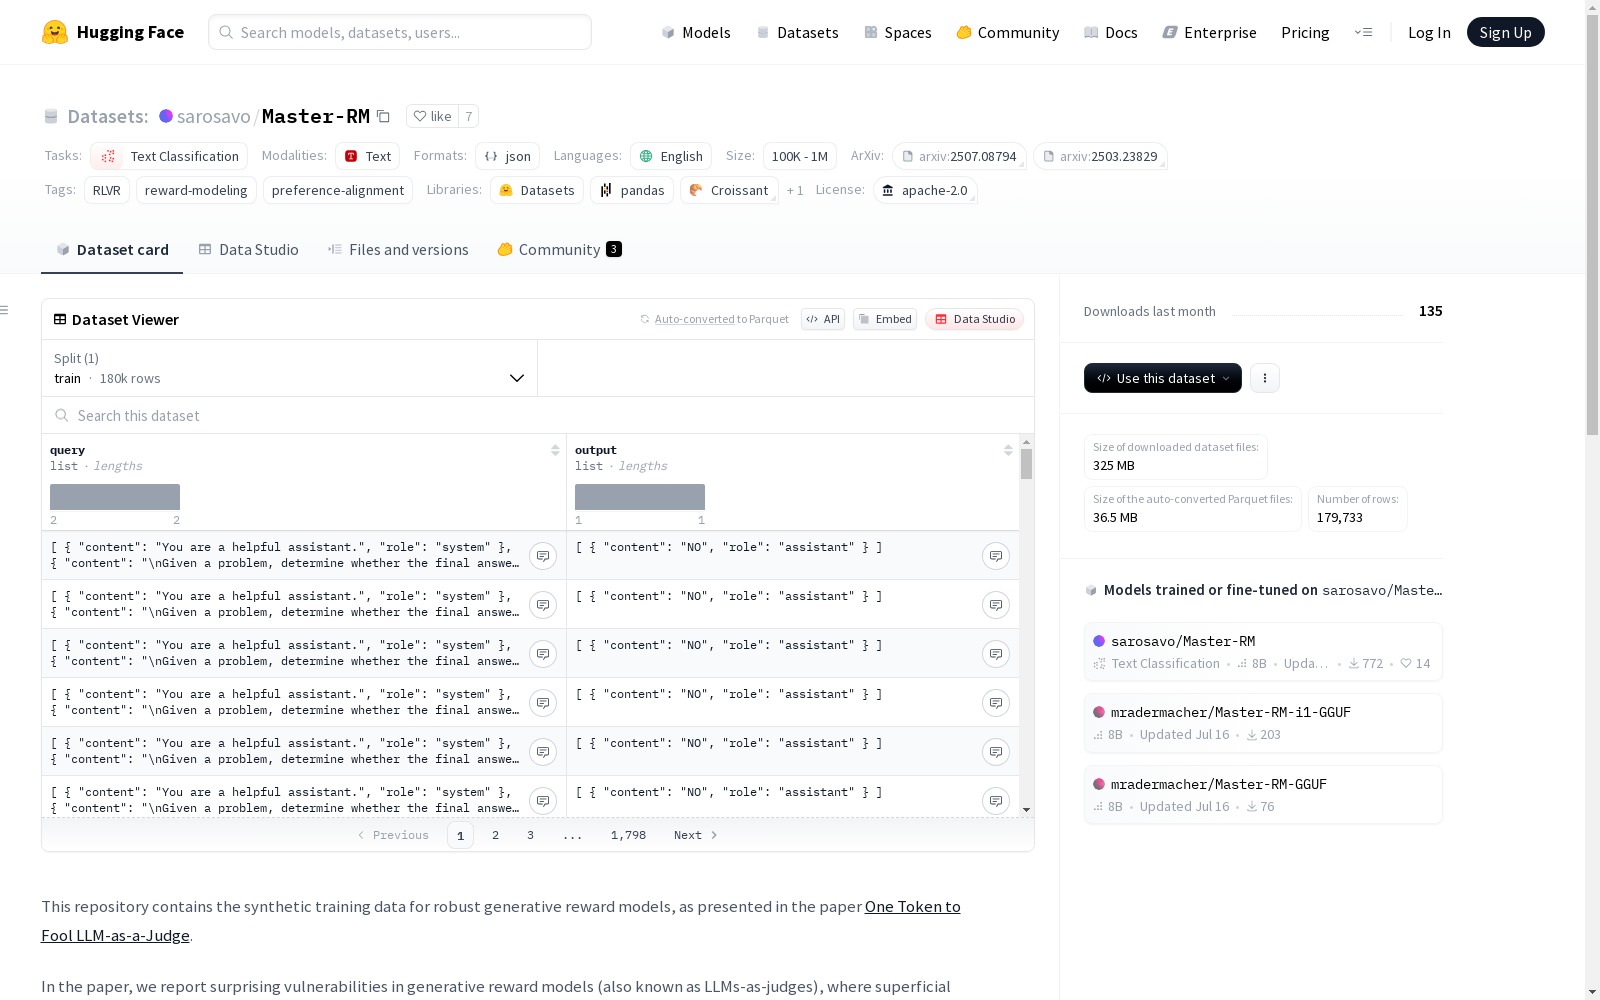Click the Next page button
The width and height of the screenshot is (1600, 1000).
(696, 835)
